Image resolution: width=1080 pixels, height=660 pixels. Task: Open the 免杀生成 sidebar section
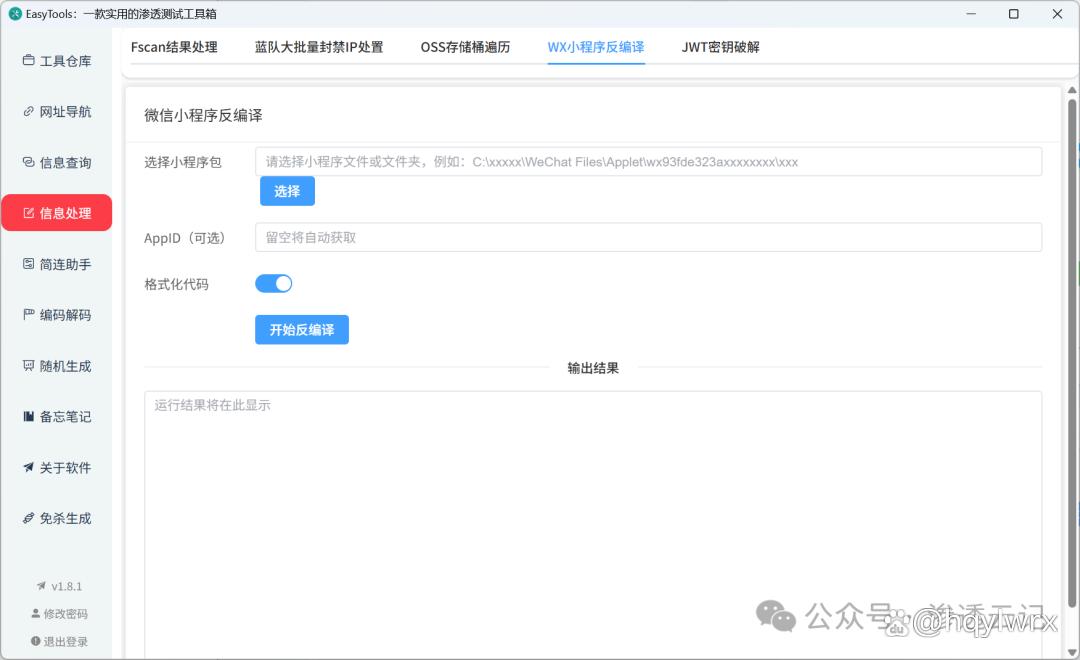[56, 518]
